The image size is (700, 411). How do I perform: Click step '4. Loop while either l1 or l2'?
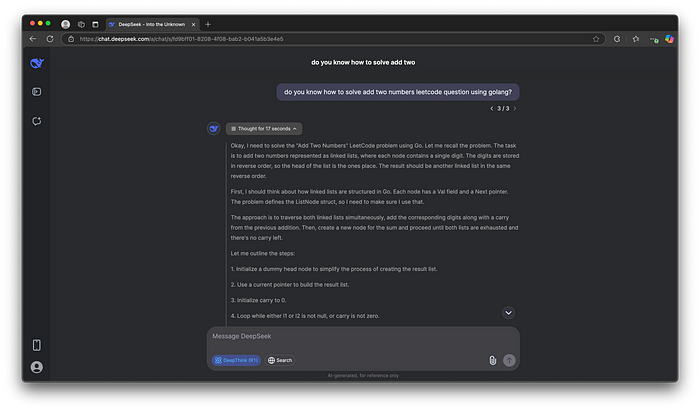pos(305,316)
